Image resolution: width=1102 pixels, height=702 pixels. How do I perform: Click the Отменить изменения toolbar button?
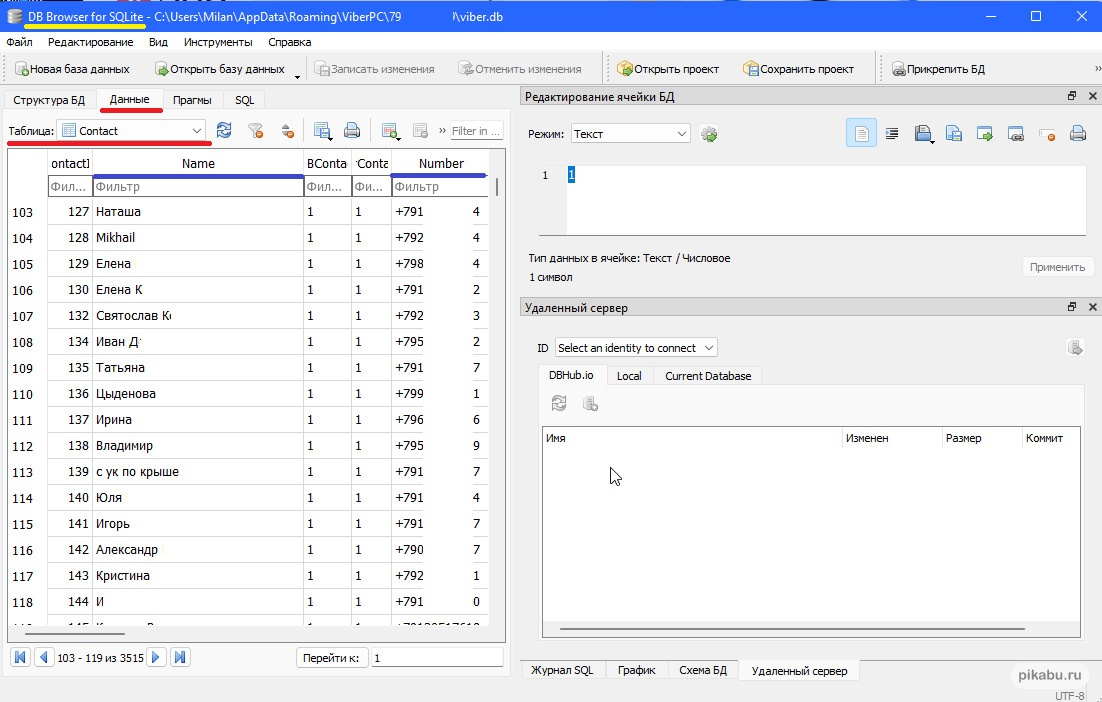click(520, 69)
